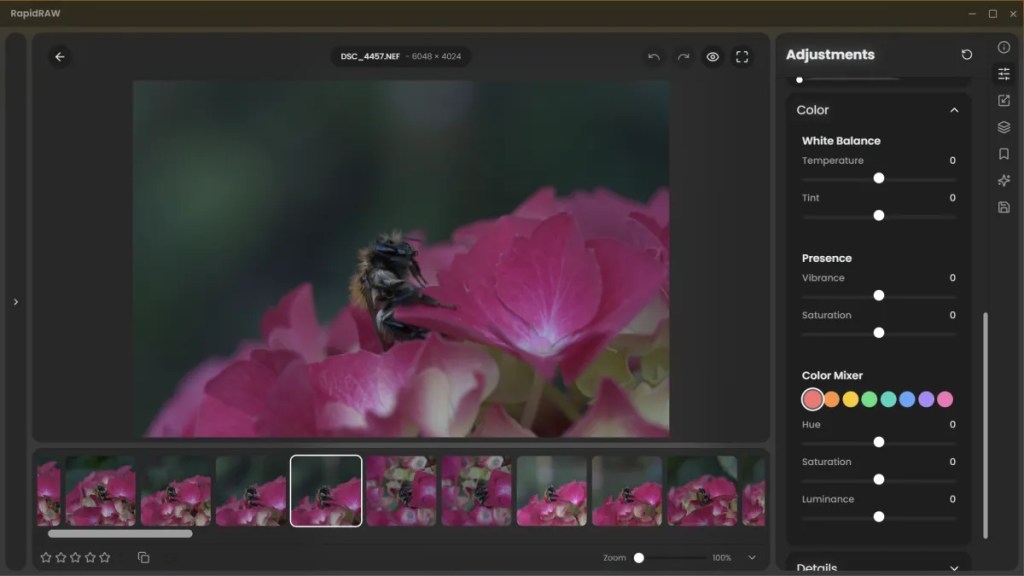Select the blue Color Mixer swatch
Image resolution: width=1024 pixels, height=576 pixels.
907,399
